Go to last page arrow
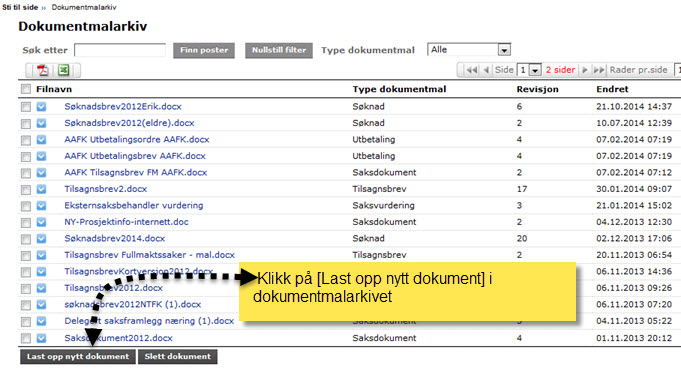Viewport: 681px width, 380px height. [x=599, y=70]
